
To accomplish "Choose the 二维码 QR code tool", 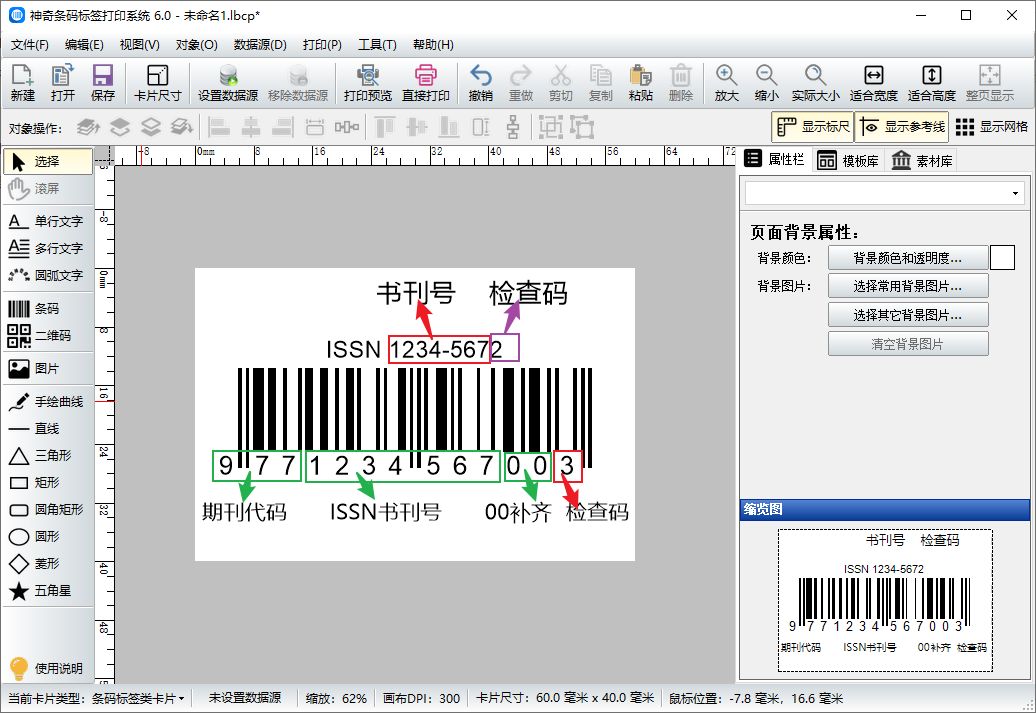I will [47, 336].
